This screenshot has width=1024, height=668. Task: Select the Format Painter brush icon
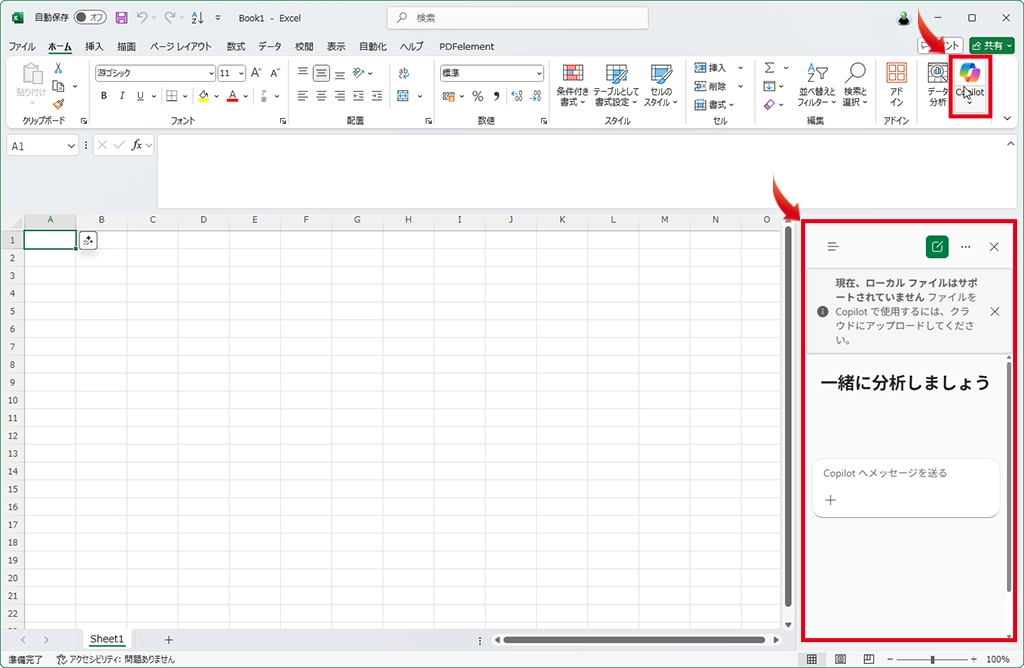(x=58, y=104)
